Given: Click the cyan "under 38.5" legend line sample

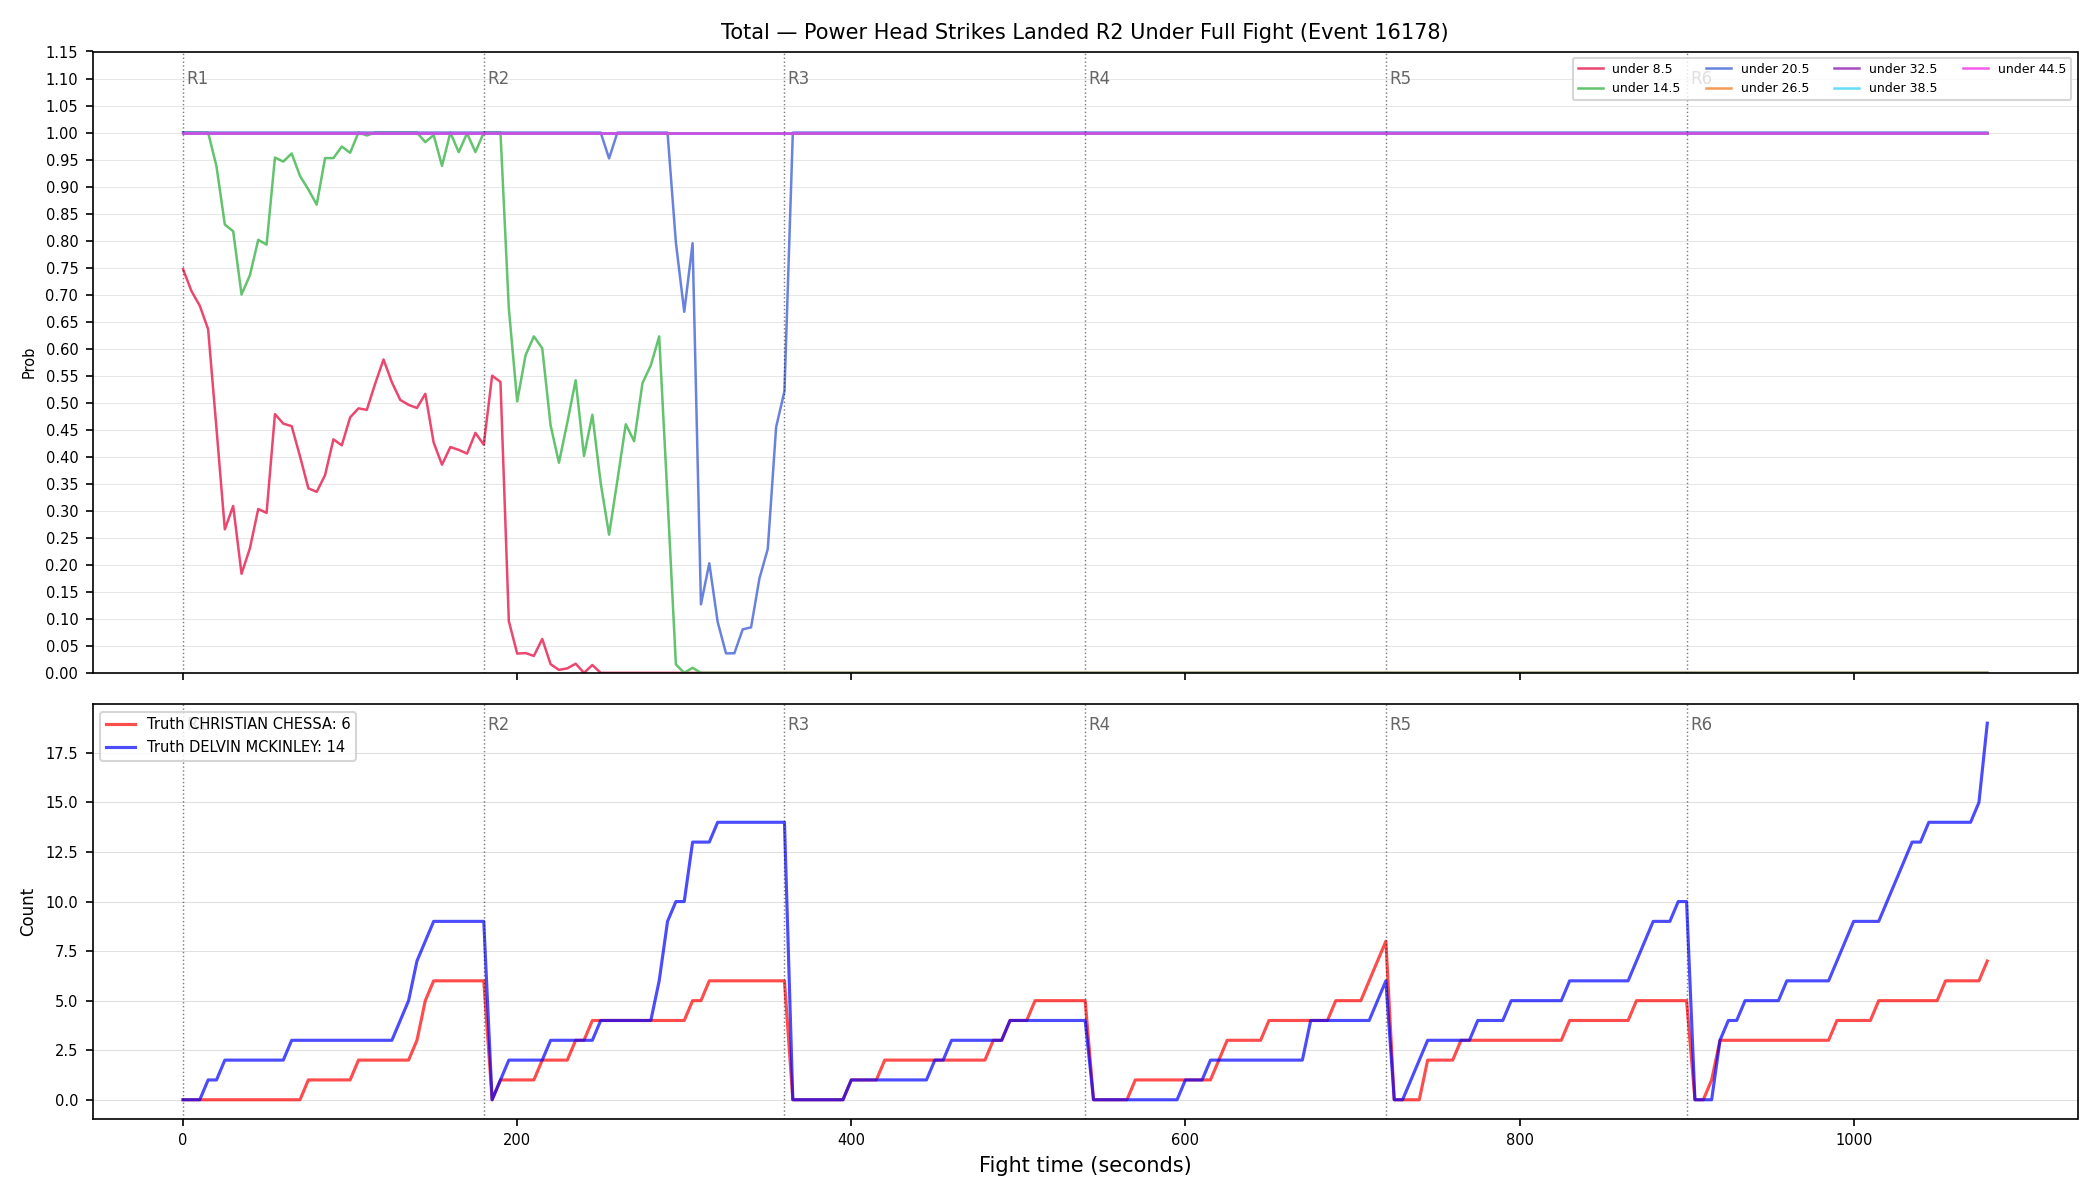Looking at the screenshot, I should [1847, 88].
